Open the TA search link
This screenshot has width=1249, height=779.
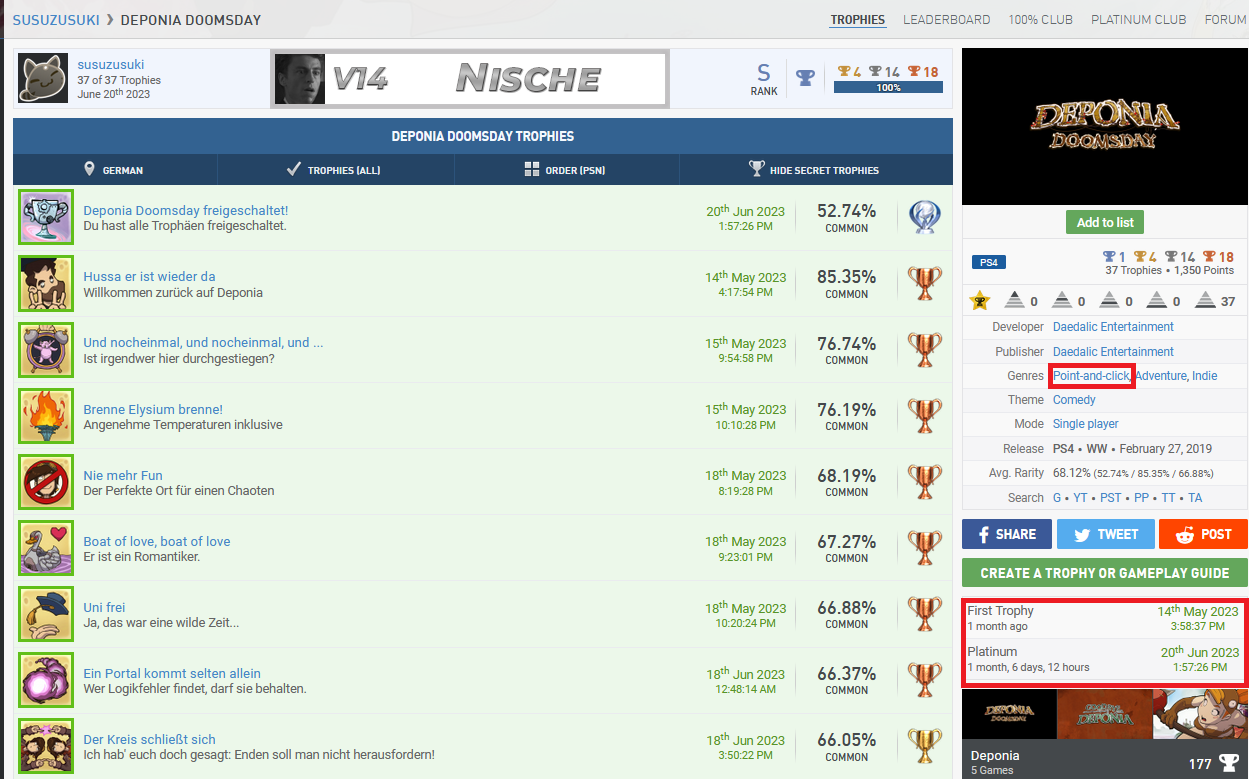pos(1195,497)
